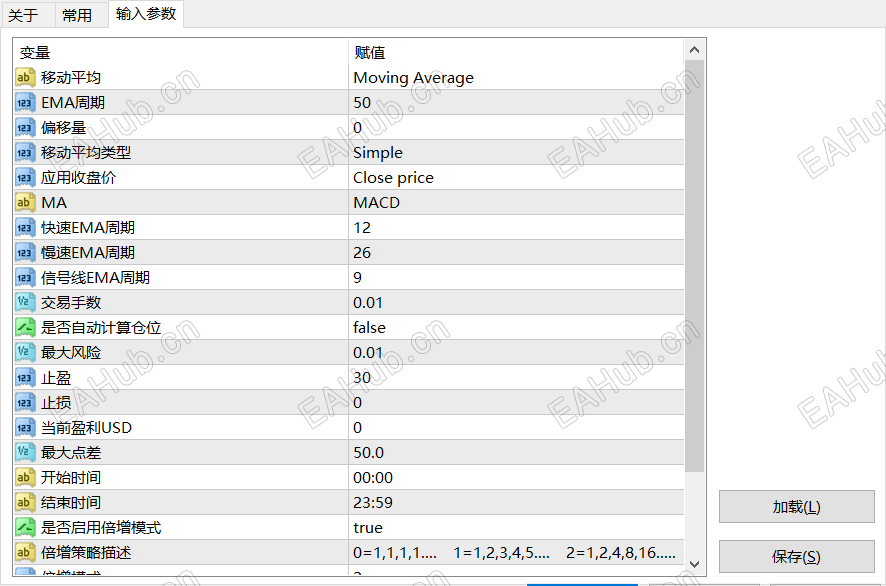886x586 pixels.
Task: Click the double-type icon beside 最大点差
Action: pyautogui.click(x=25, y=453)
